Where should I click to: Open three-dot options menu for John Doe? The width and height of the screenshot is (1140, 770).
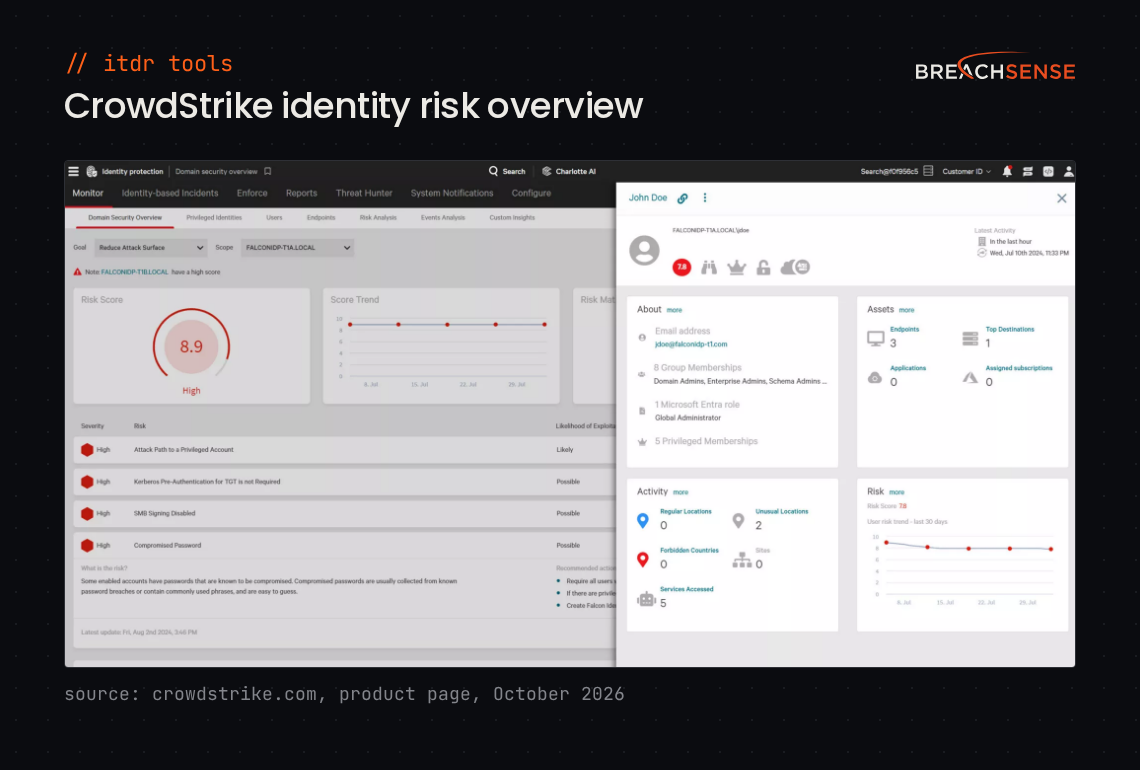(705, 198)
